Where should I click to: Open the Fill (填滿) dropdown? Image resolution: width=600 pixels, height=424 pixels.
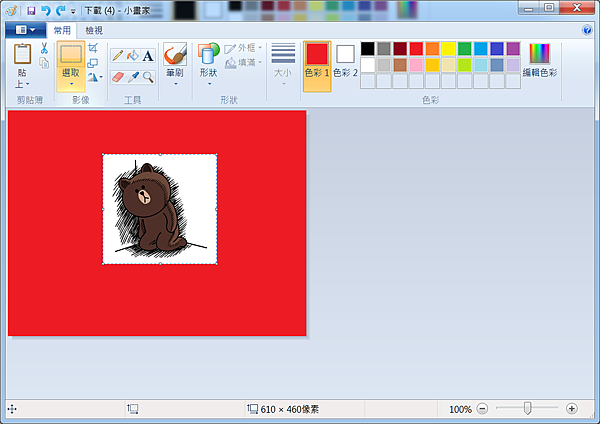coord(243,62)
